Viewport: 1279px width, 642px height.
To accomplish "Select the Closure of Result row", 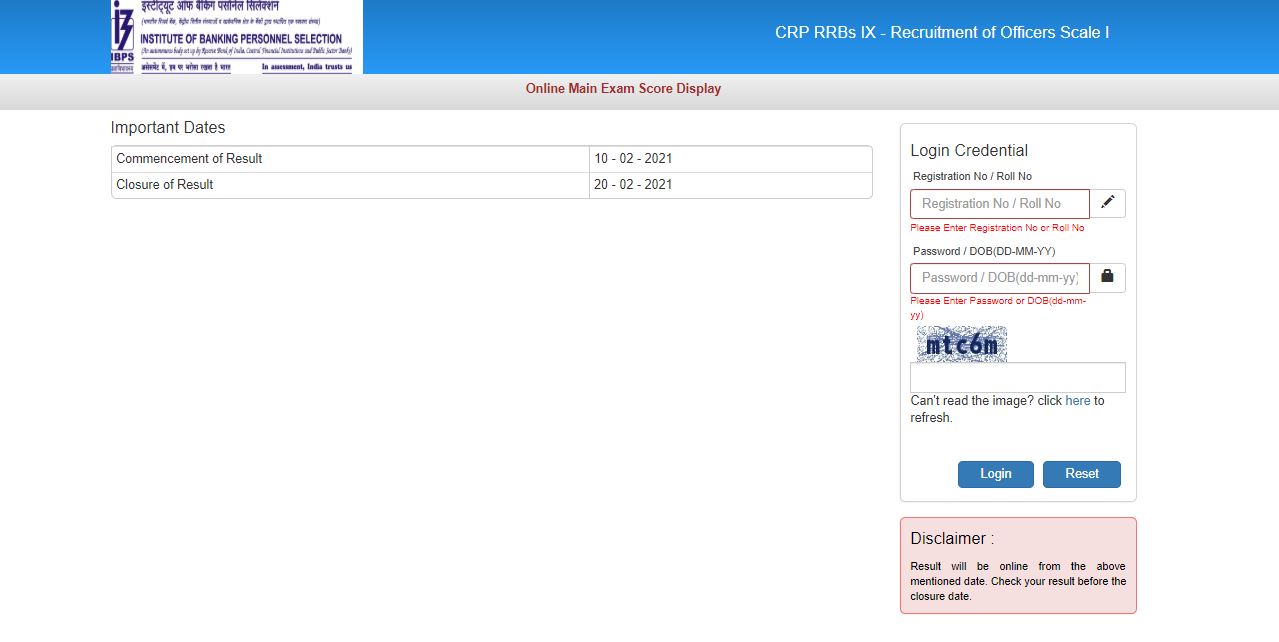I will (x=350, y=184).
